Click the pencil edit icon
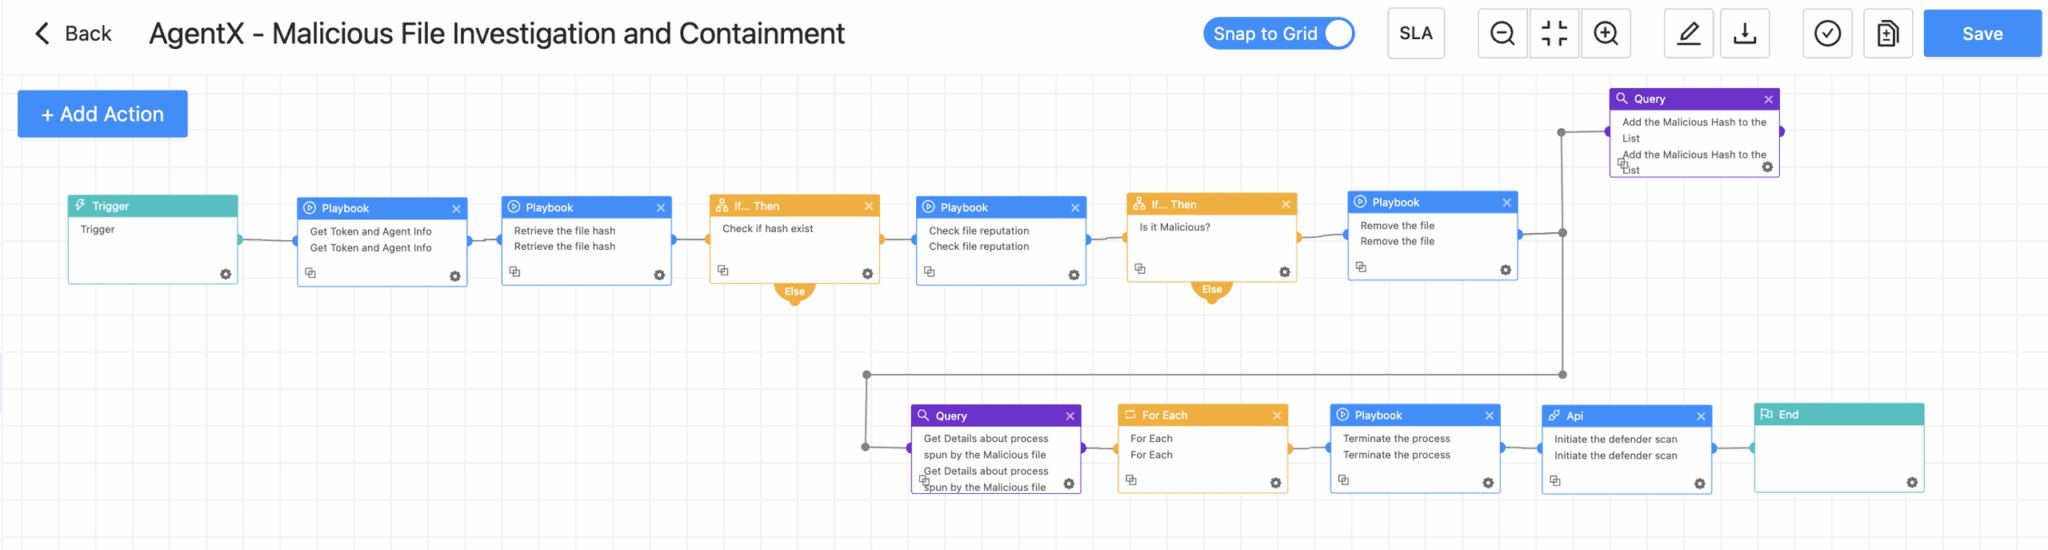This screenshot has height=550, width=2048. coord(1689,34)
